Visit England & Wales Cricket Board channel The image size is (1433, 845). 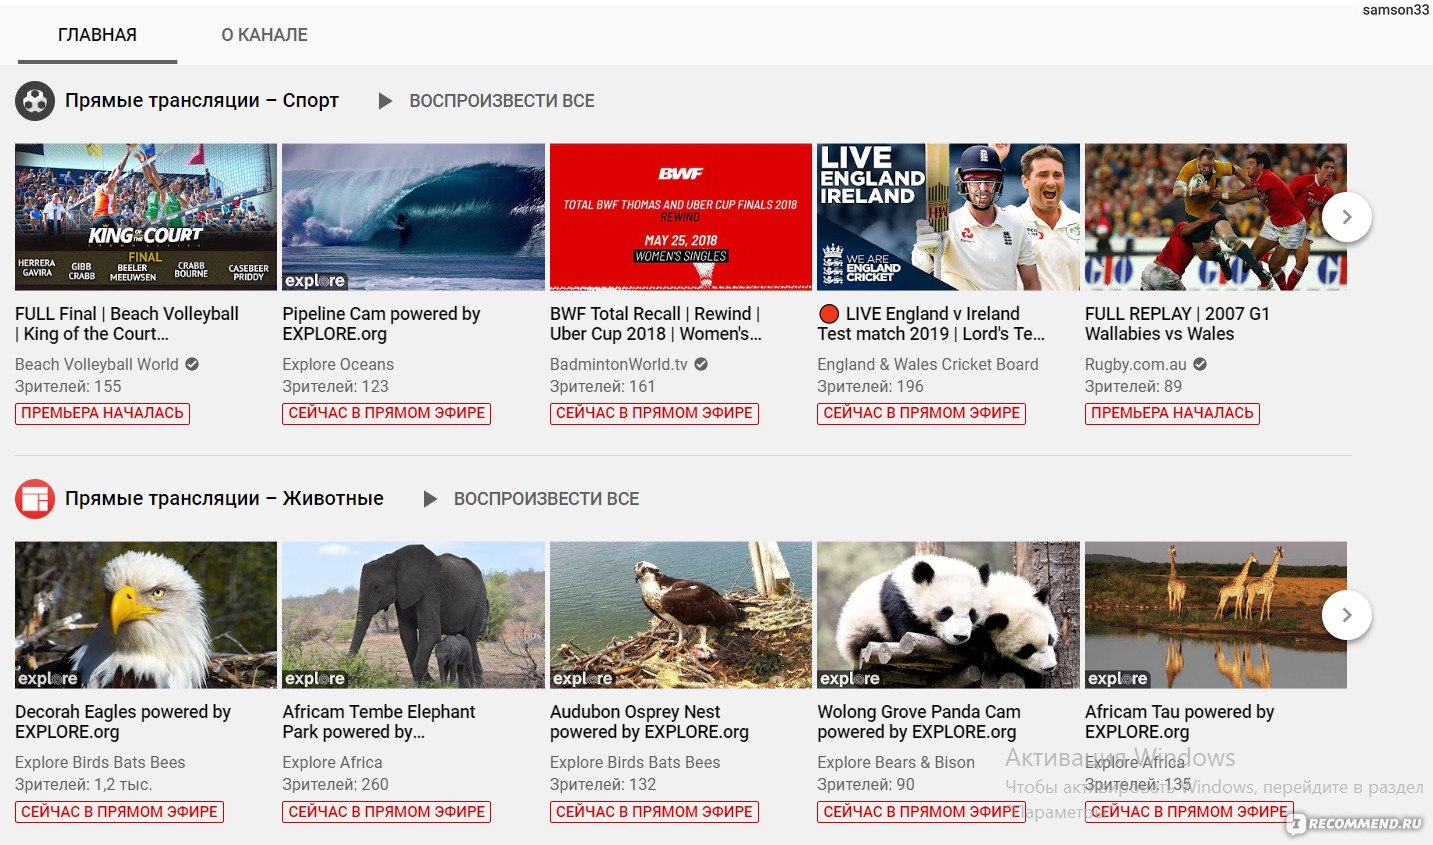tap(928, 365)
